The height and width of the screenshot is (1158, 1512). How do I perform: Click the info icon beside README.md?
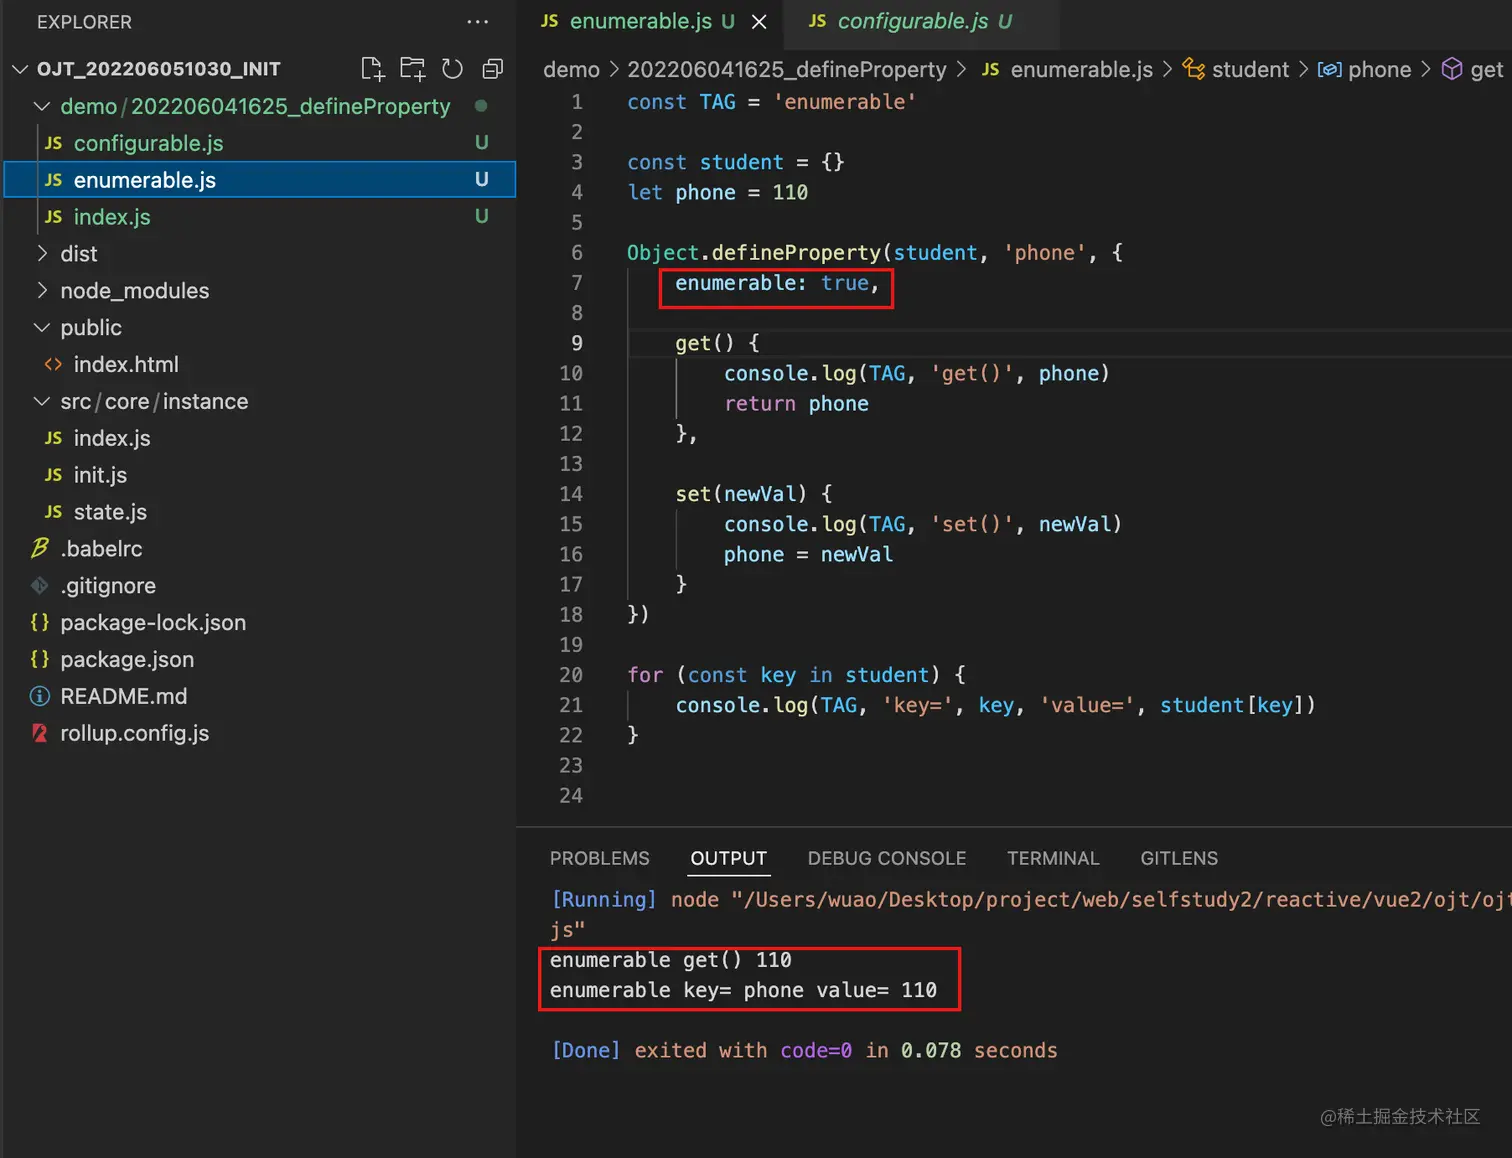[x=40, y=696]
